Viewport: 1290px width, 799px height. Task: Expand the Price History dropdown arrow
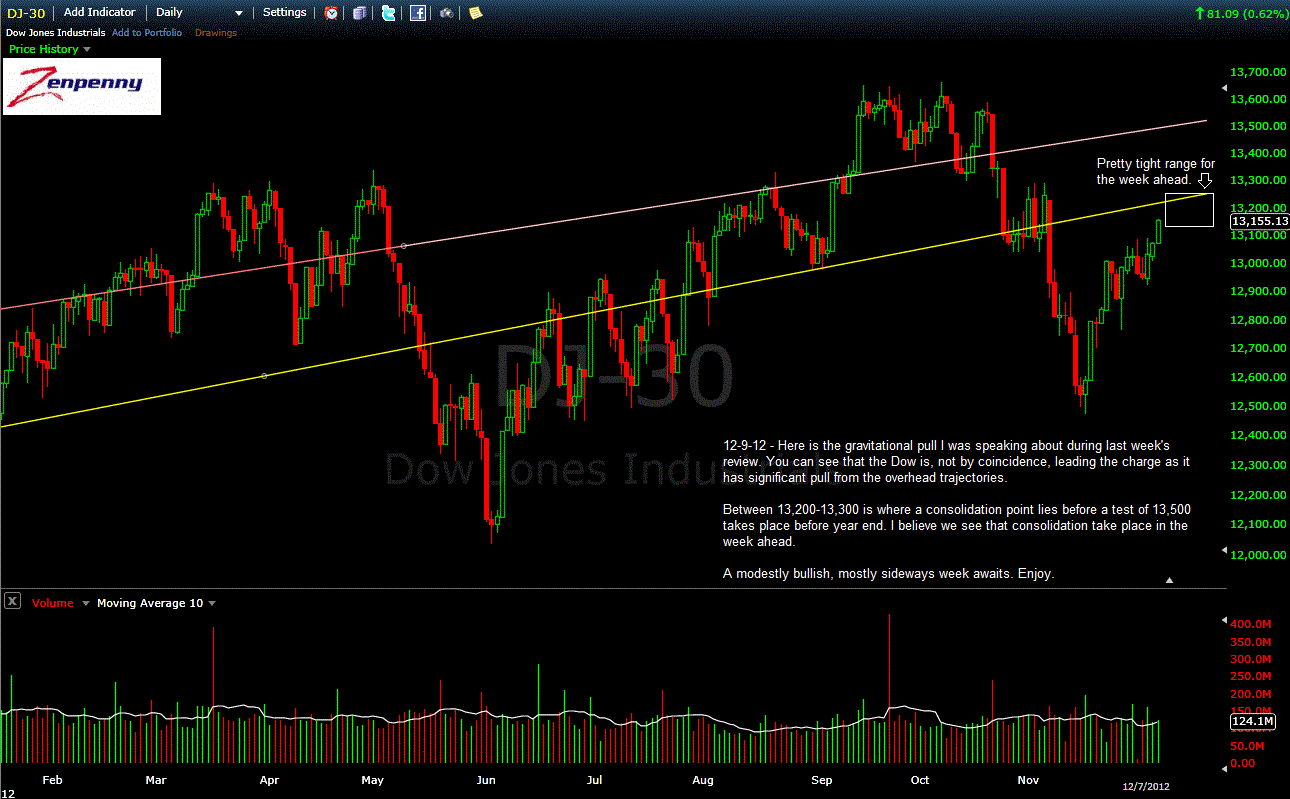click(x=87, y=49)
